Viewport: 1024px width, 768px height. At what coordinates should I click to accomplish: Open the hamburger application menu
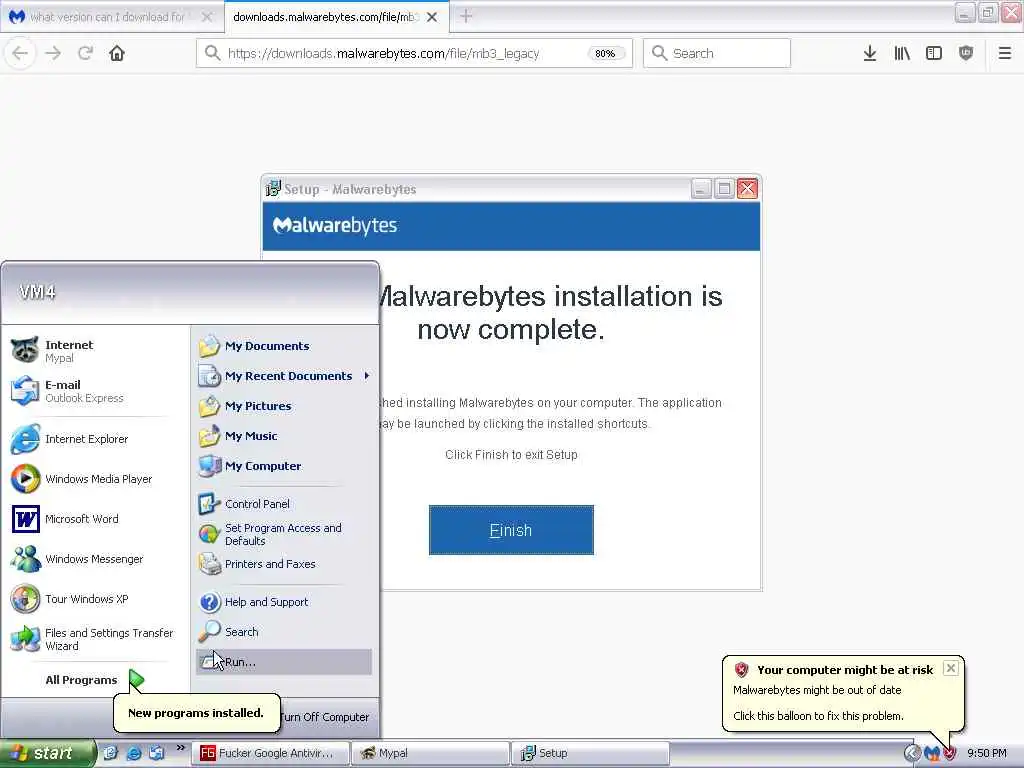click(1004, 54)
